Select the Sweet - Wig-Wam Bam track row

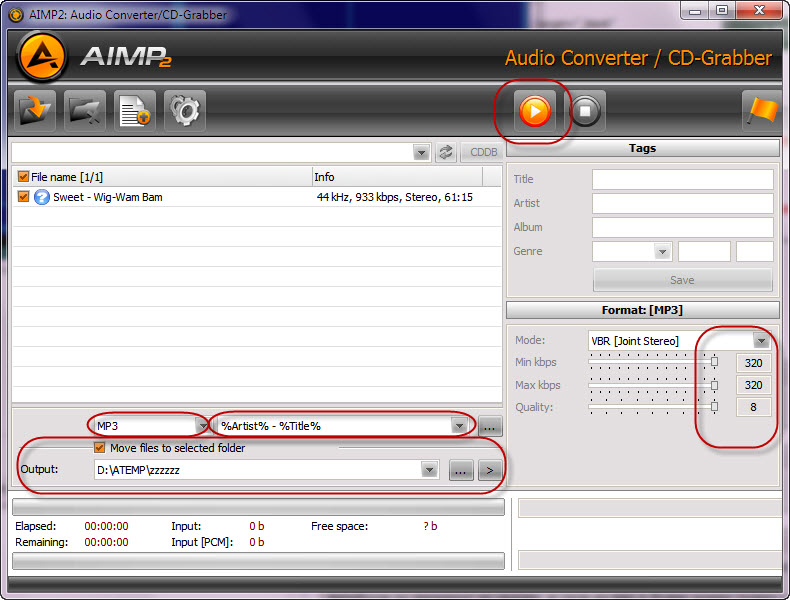click(257, 197)
